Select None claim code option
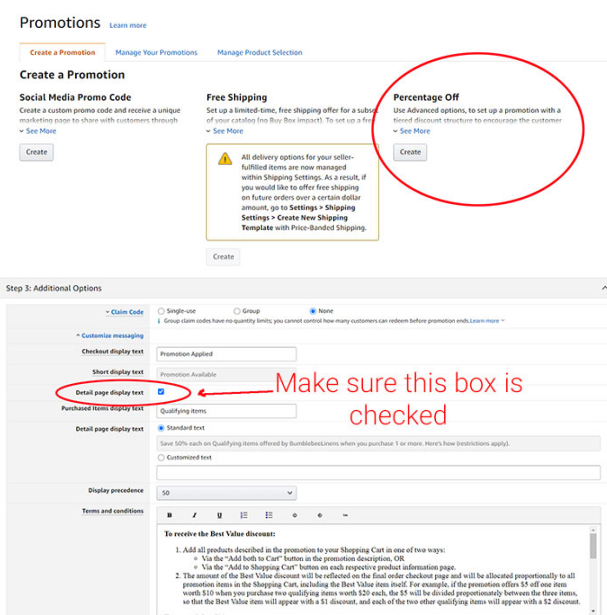The height and width of the screenshot is (615, 607). (313, 311)
